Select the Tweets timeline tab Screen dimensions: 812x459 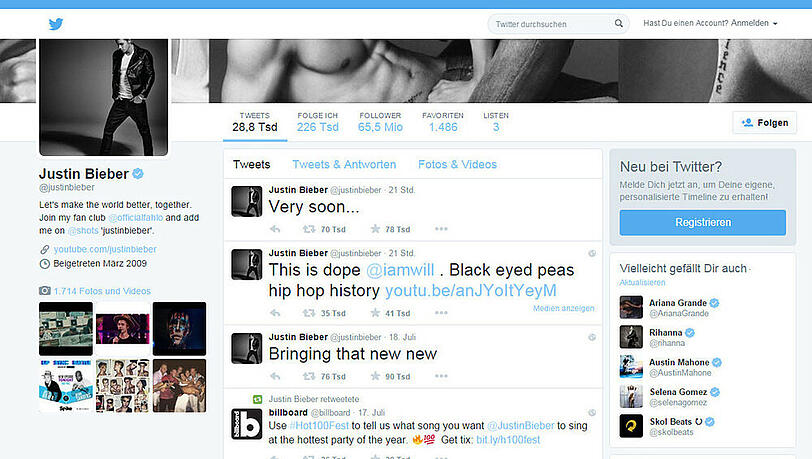click(252, 164)
